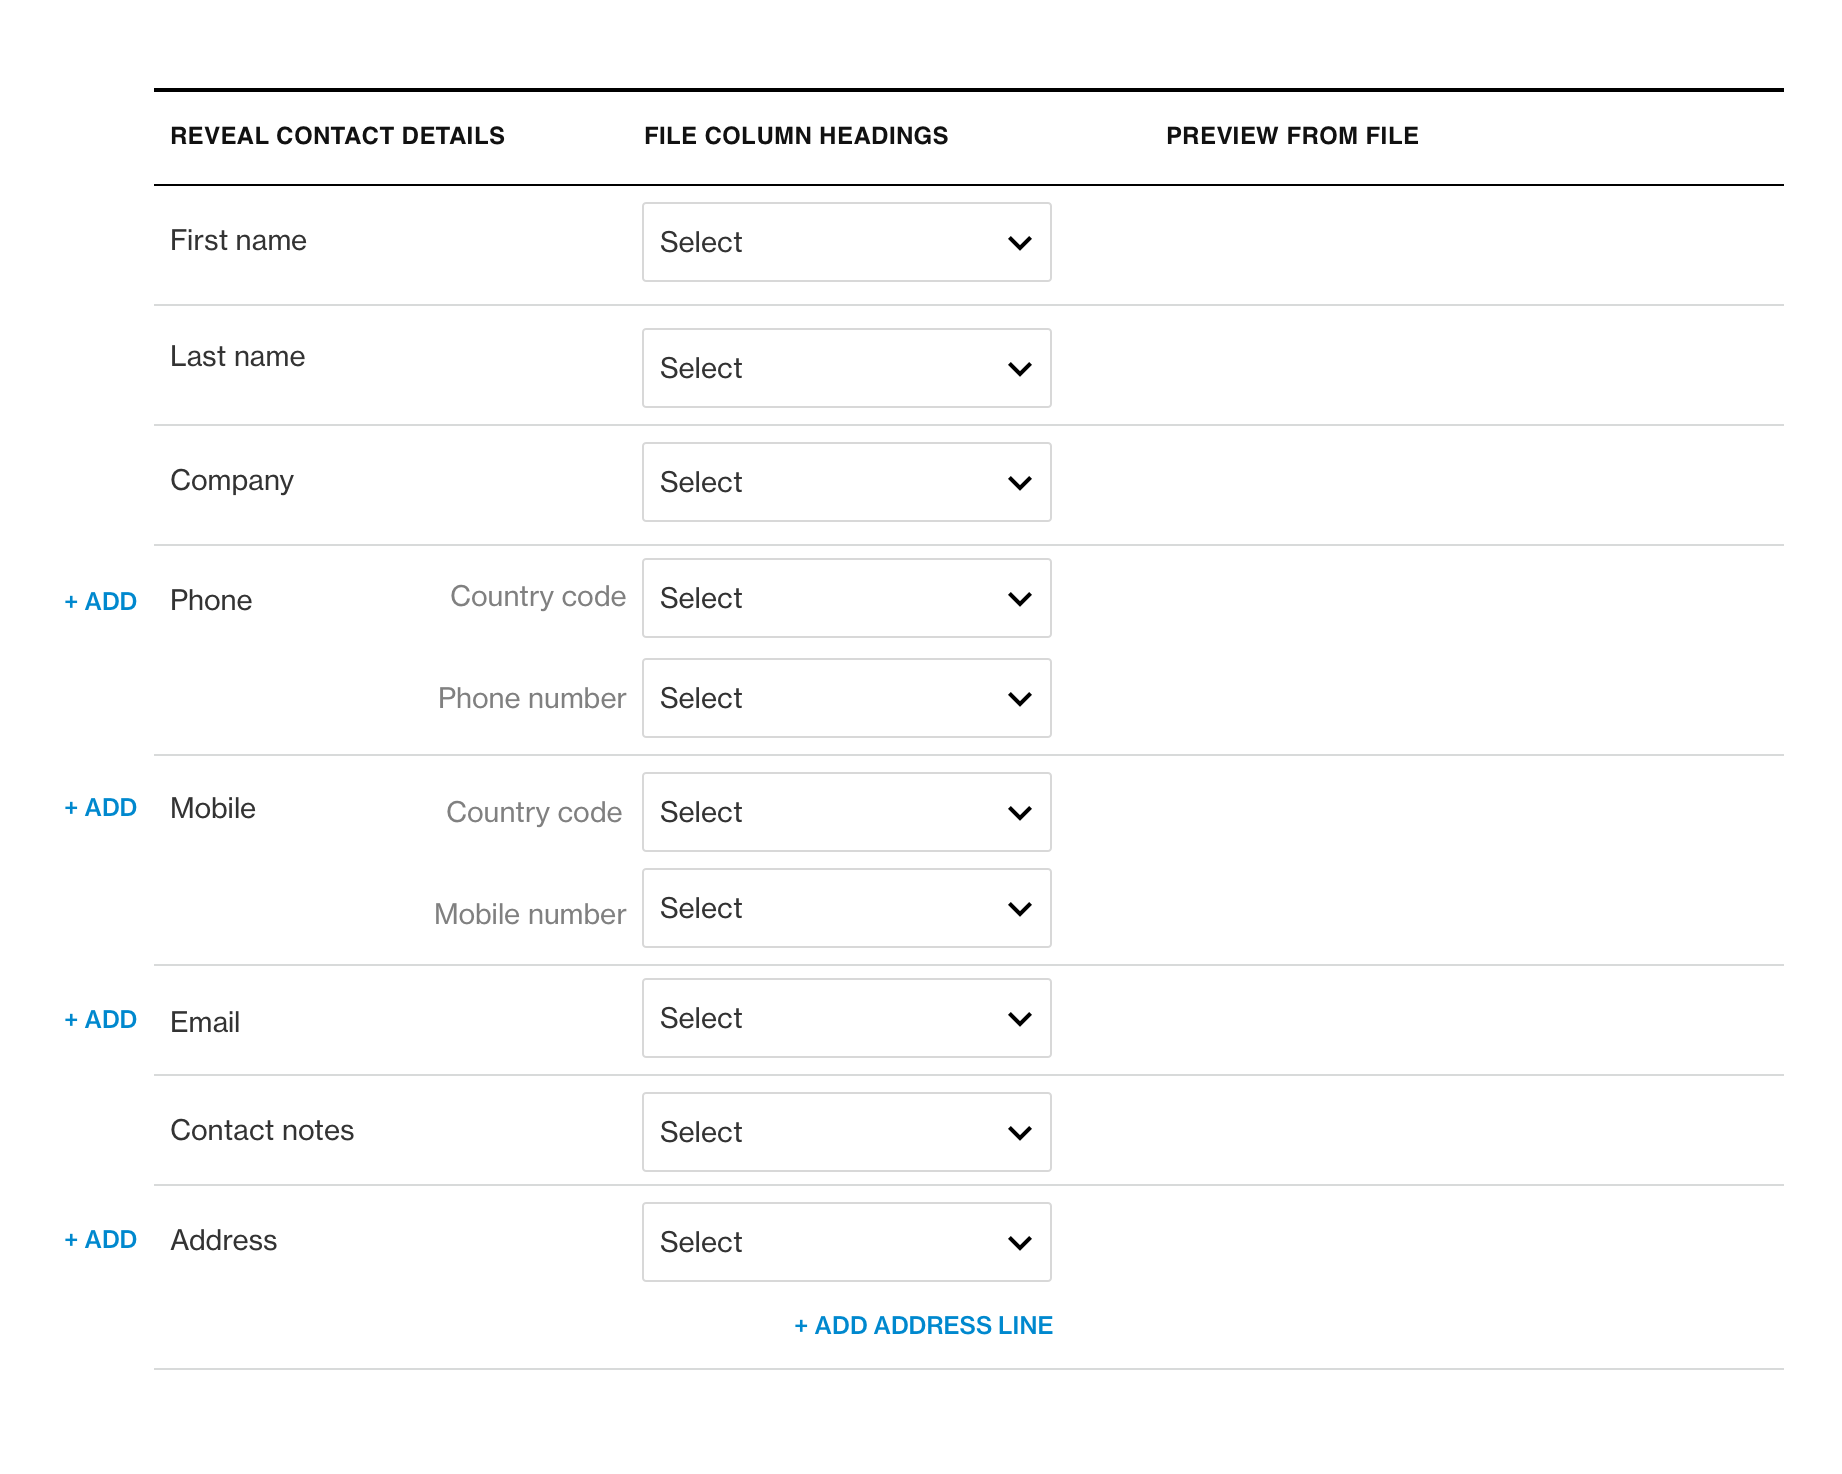Open the Mobile number Select dropdown
The width and height of the screenshot is (1842, 1474).
coord(846,908)
